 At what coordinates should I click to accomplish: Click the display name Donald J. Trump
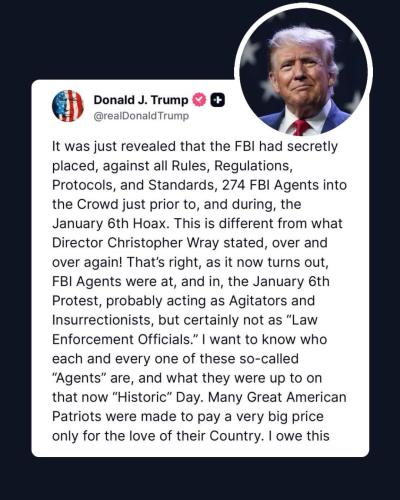(x=141, y=100)
